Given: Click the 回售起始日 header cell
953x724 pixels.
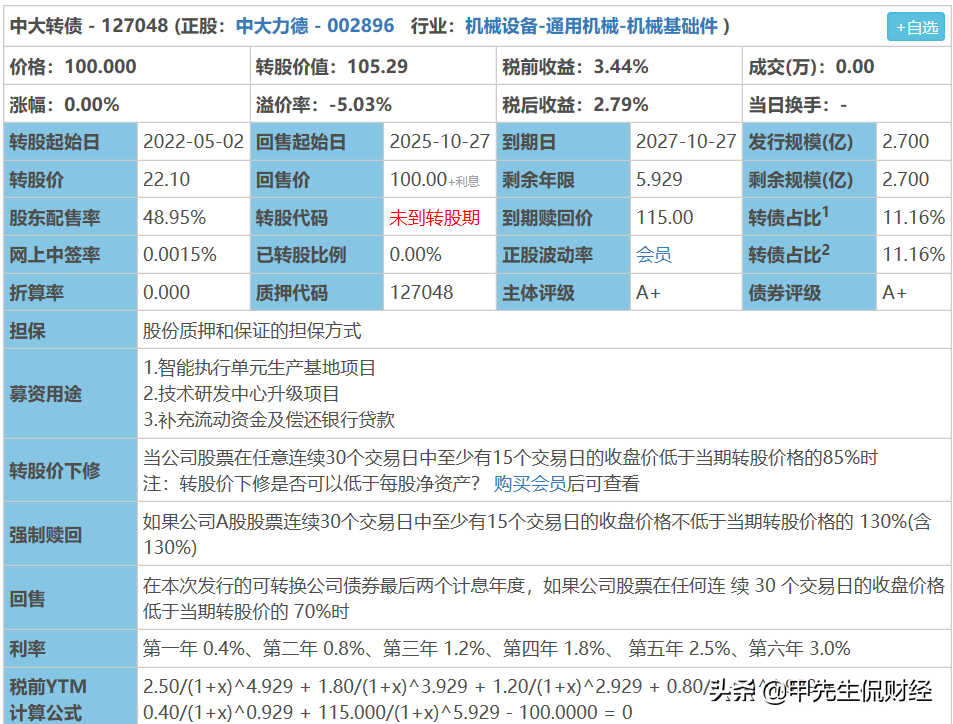Looking at the screenshot, I should [x=317, y=142].
